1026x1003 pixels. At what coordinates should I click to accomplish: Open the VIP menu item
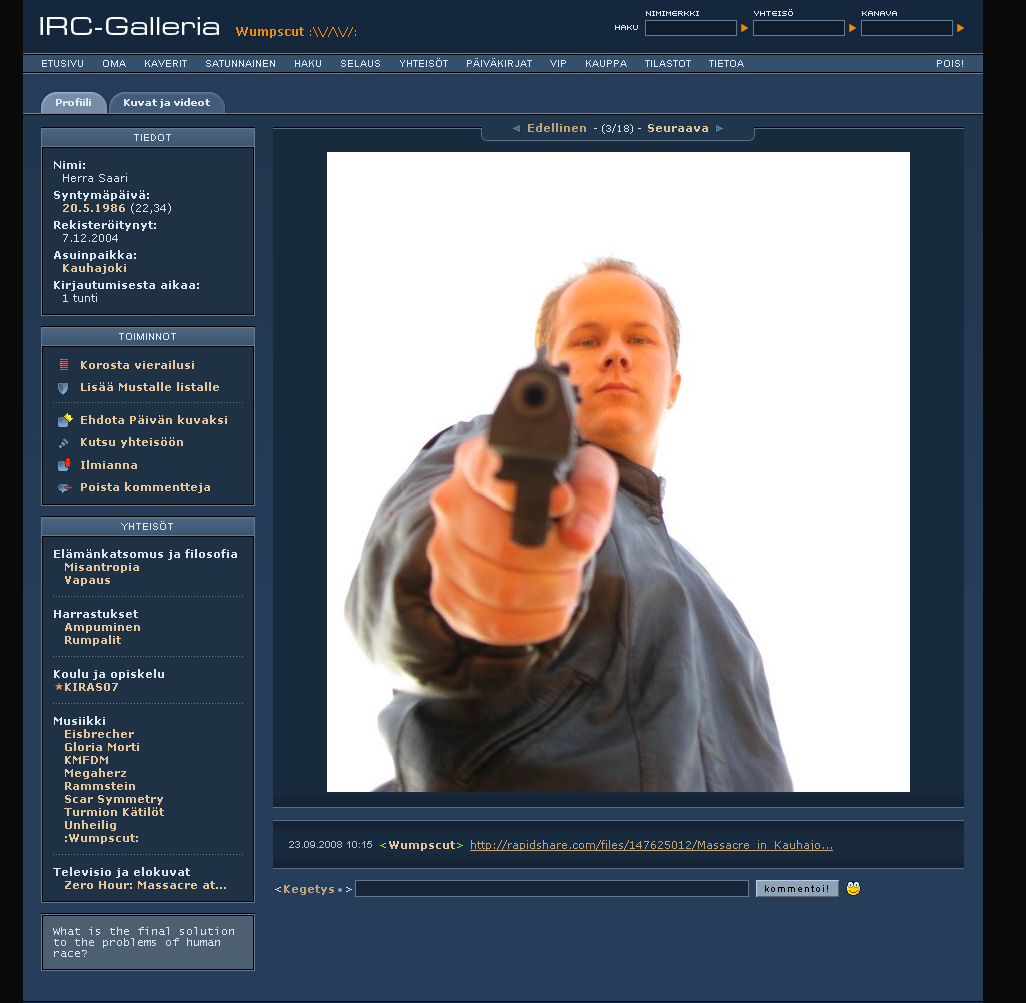(x=558, y=63)
